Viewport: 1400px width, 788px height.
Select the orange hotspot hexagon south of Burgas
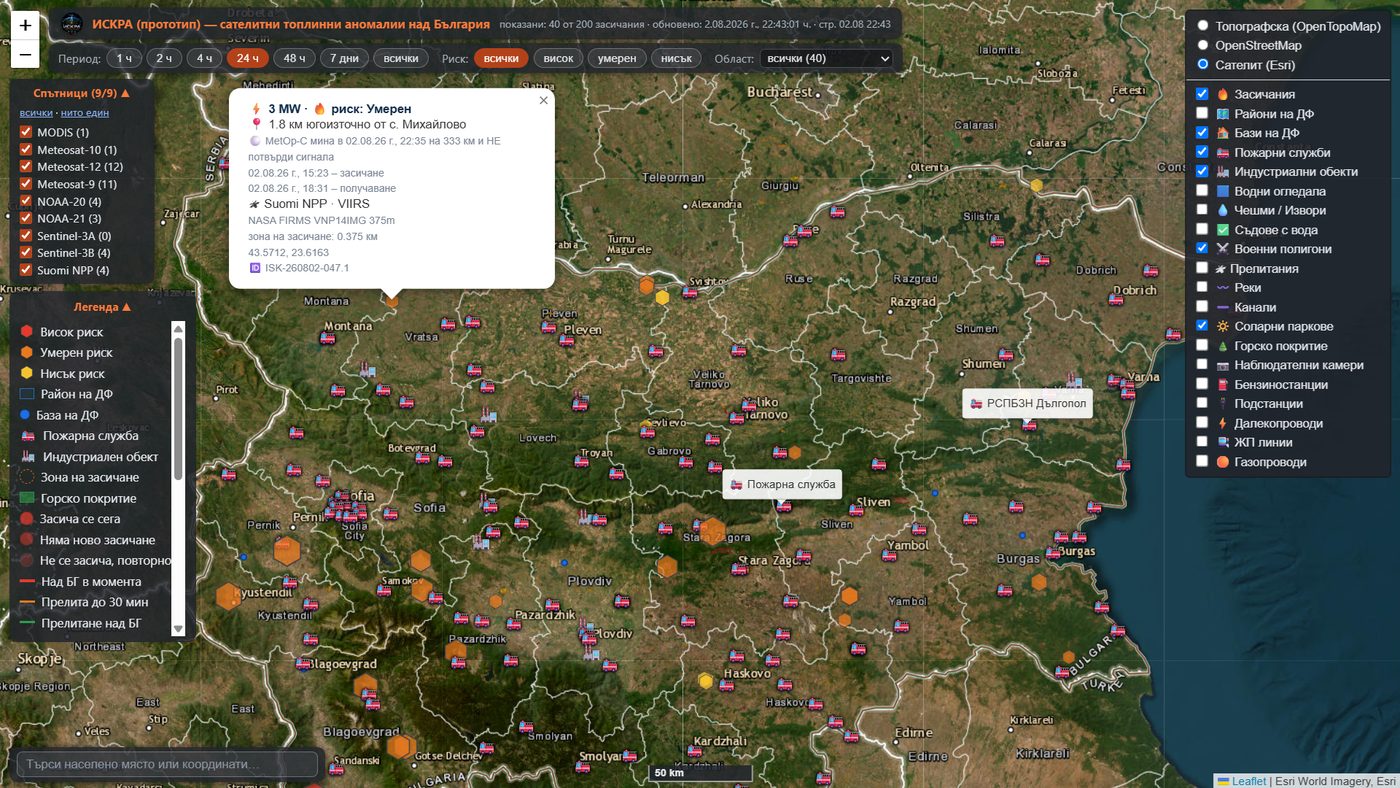pyautogui.click(x=1039, y=582)
